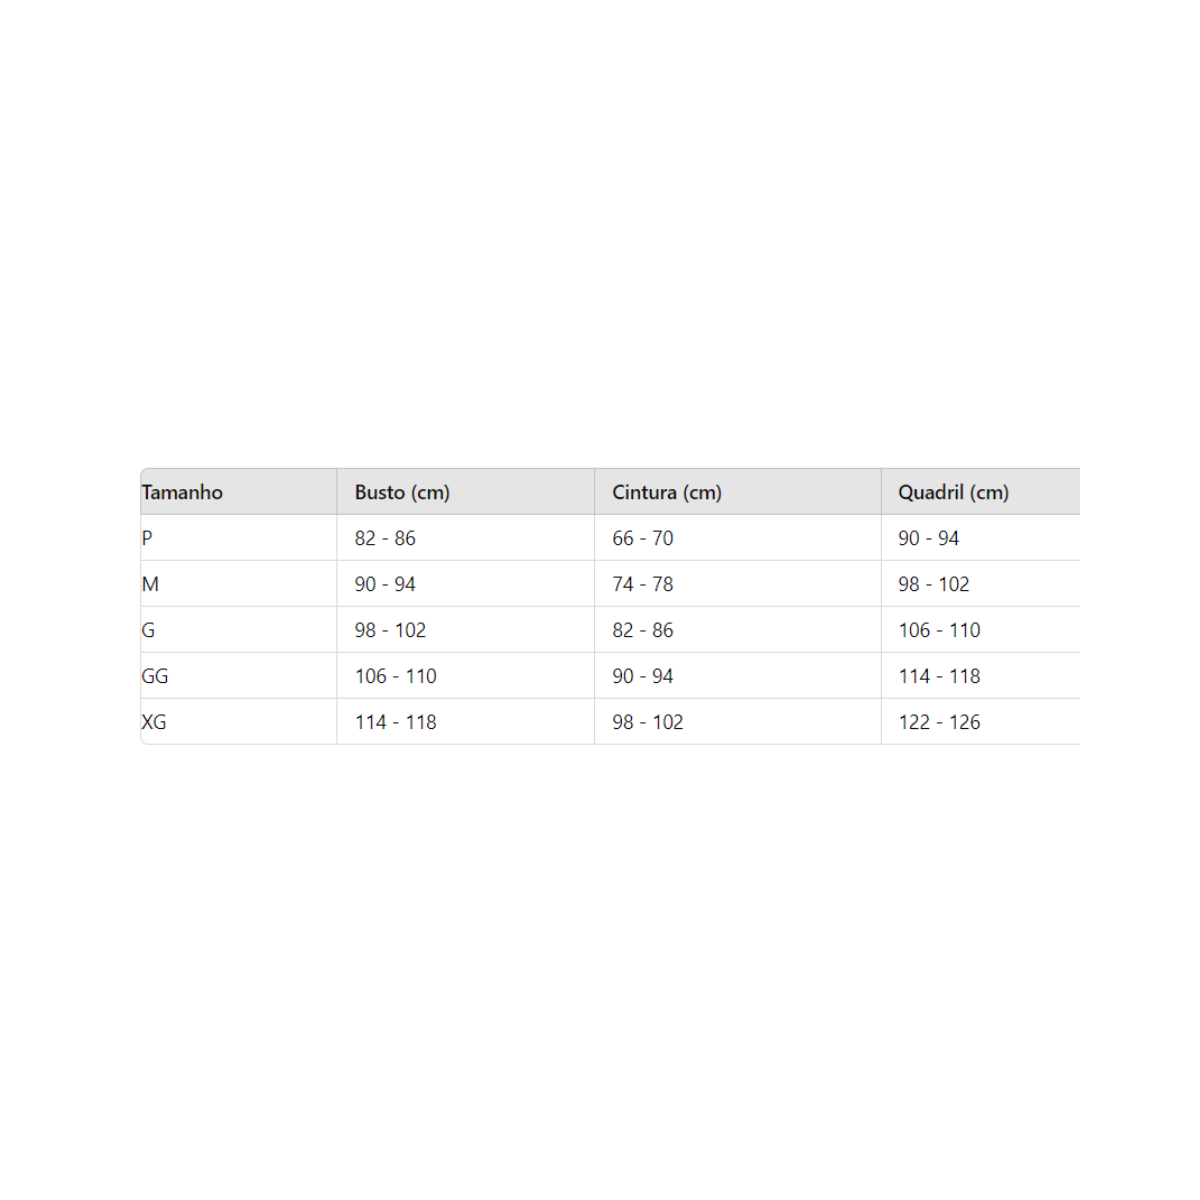The height and width of the screenshot is (1200, 1200).
Task: Click the hip value 114 - 118 for GG
Action: click(x=939, y=676)
